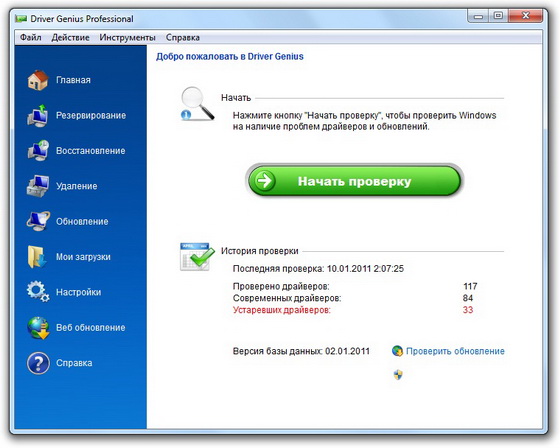Open Мои загрузки label in sidebar

tap(83, 257)
